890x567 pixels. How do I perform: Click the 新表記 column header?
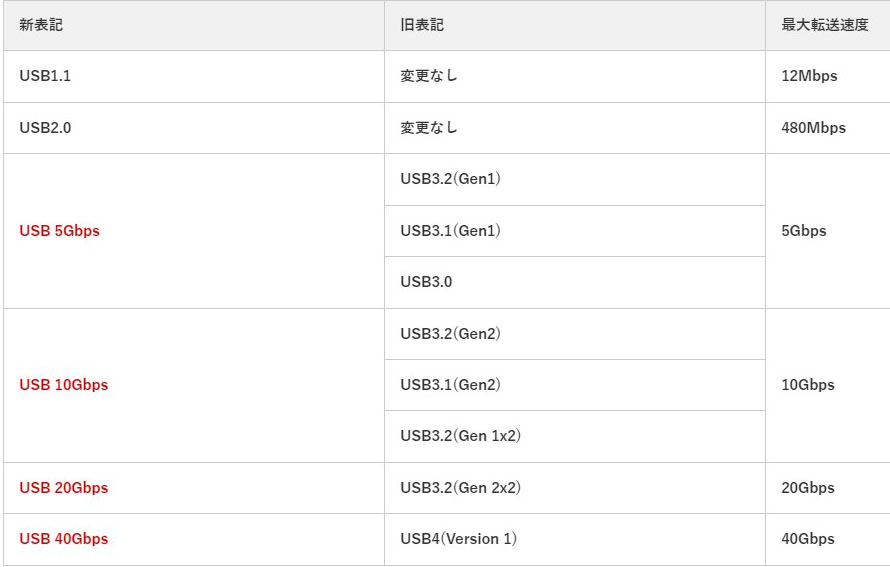(x=41, y=25)
